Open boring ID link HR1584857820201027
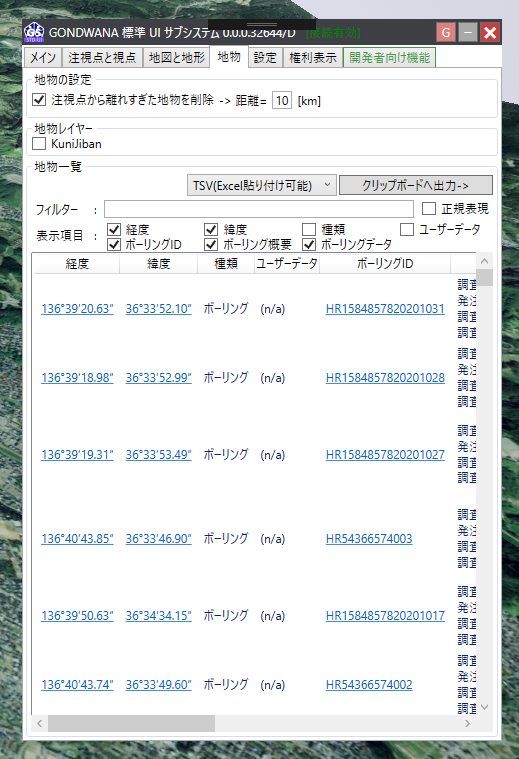 point(385,455)
